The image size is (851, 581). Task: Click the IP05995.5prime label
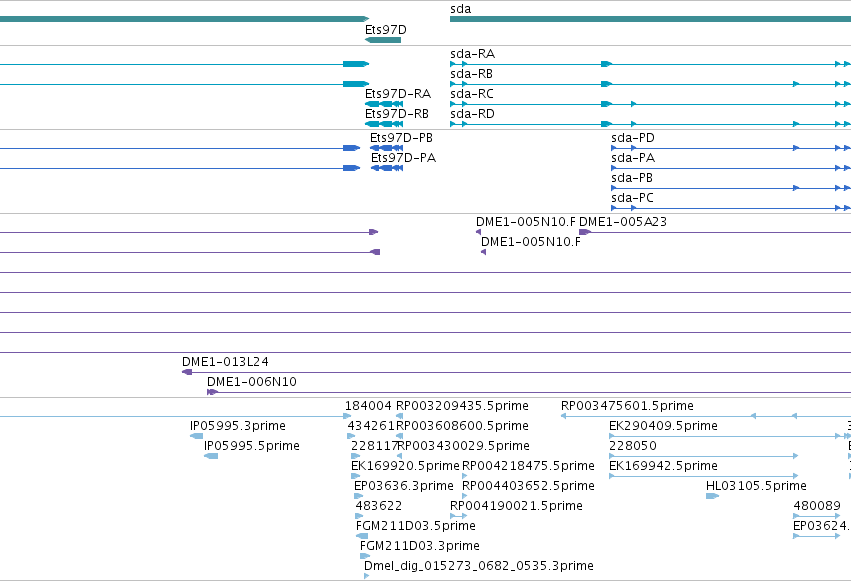(x=252, y=446)
